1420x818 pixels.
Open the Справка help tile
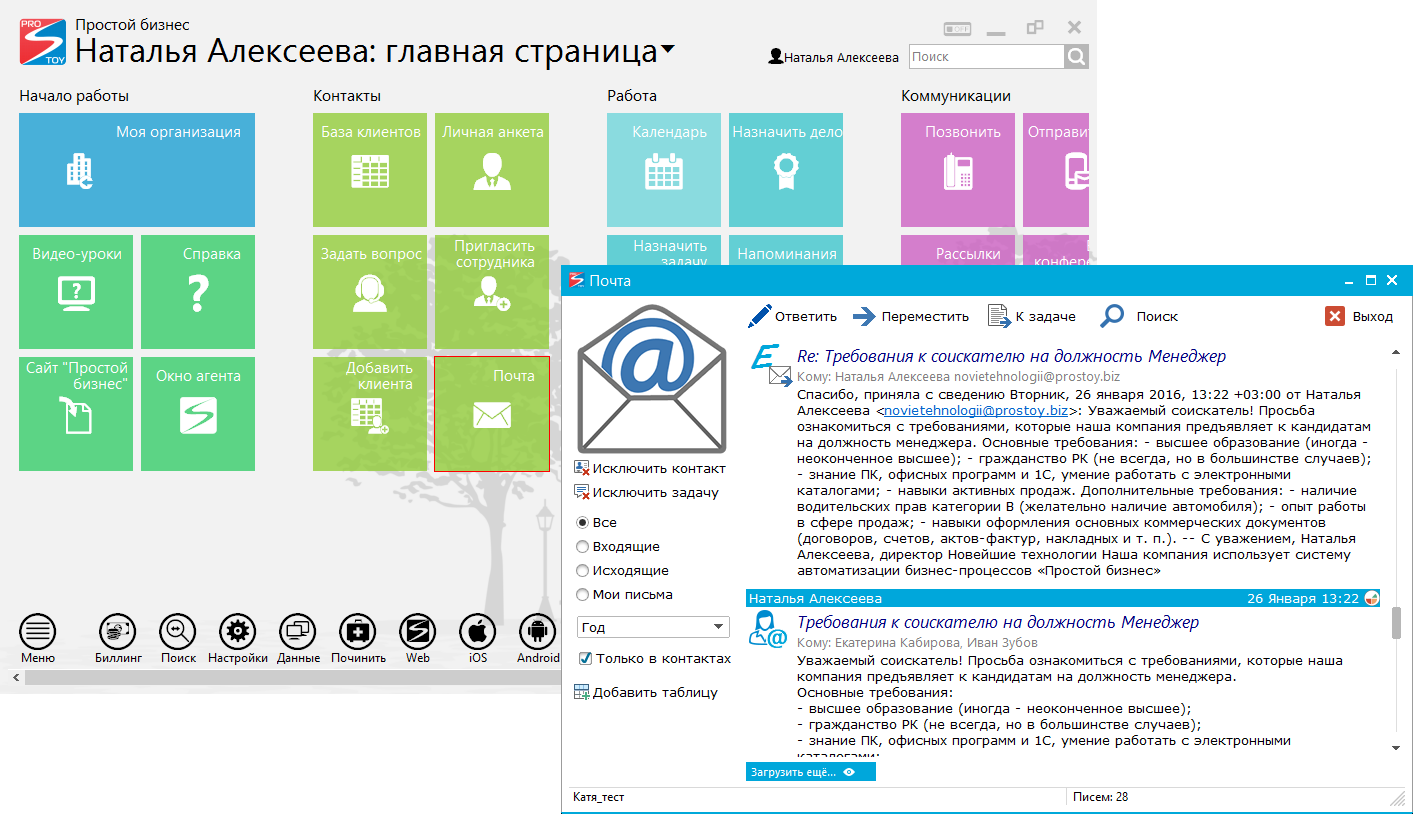tap(198, 292)
